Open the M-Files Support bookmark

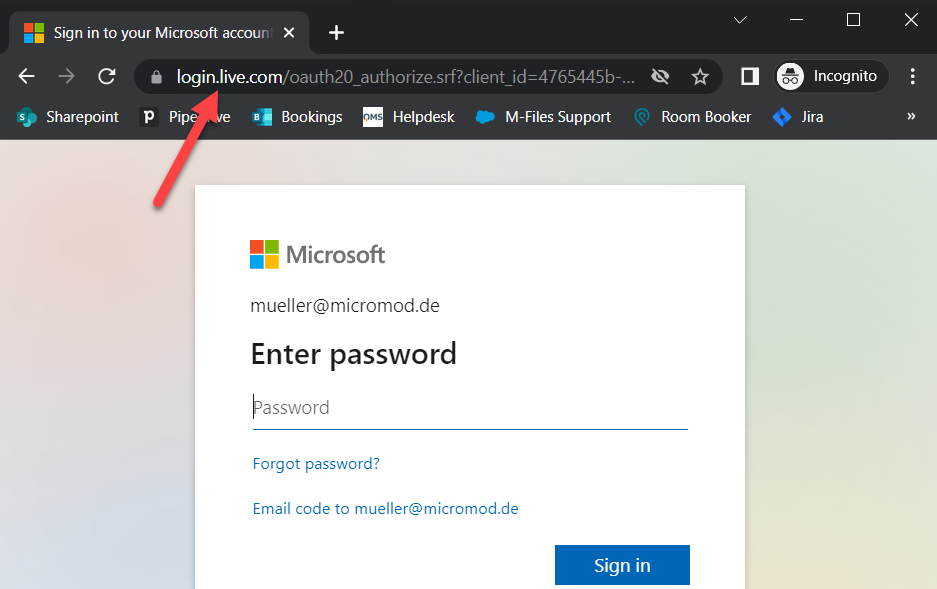543,117
